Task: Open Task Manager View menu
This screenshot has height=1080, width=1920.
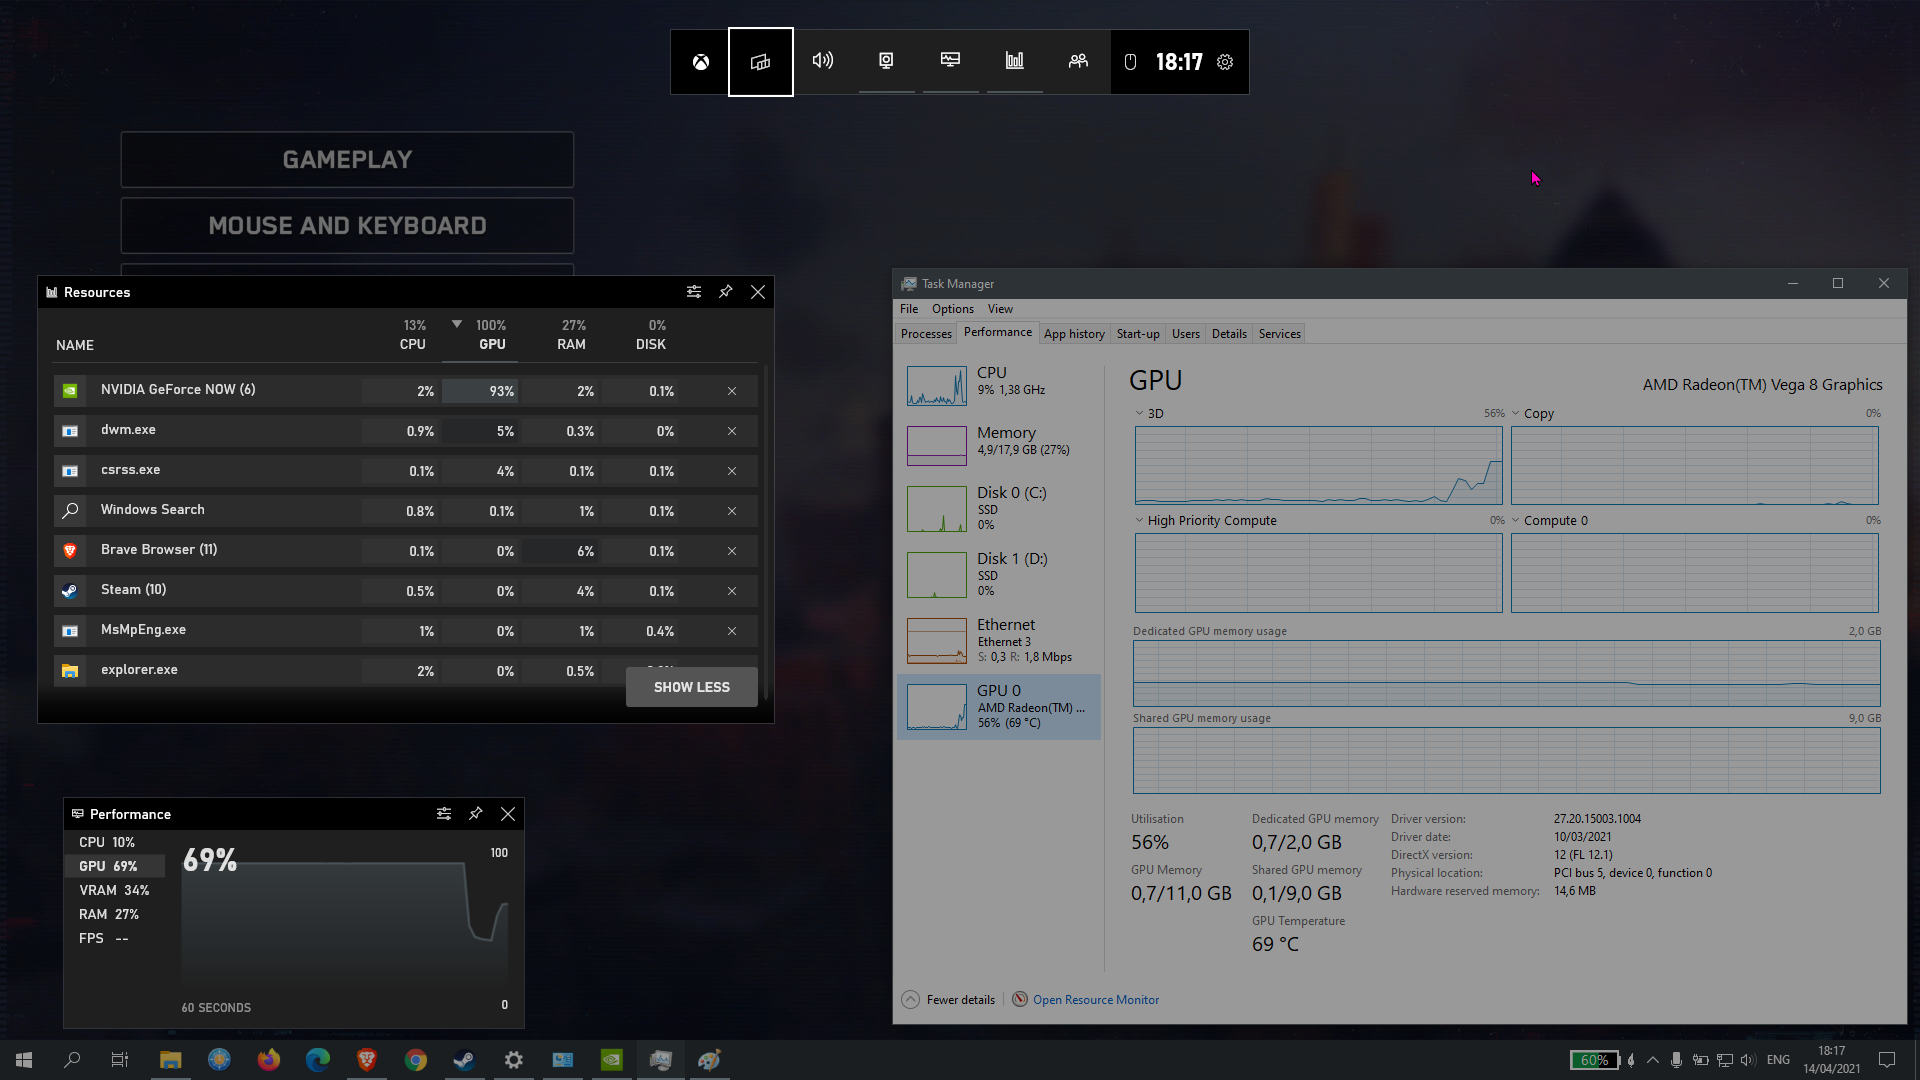Action: 1000,309
